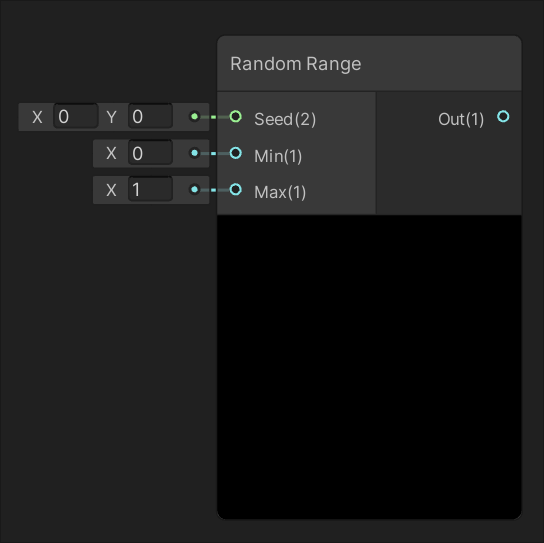The width and height of the screenshot is (544, 543).
Task: Click the X label of the Max default input
Action: coord(111,190)
